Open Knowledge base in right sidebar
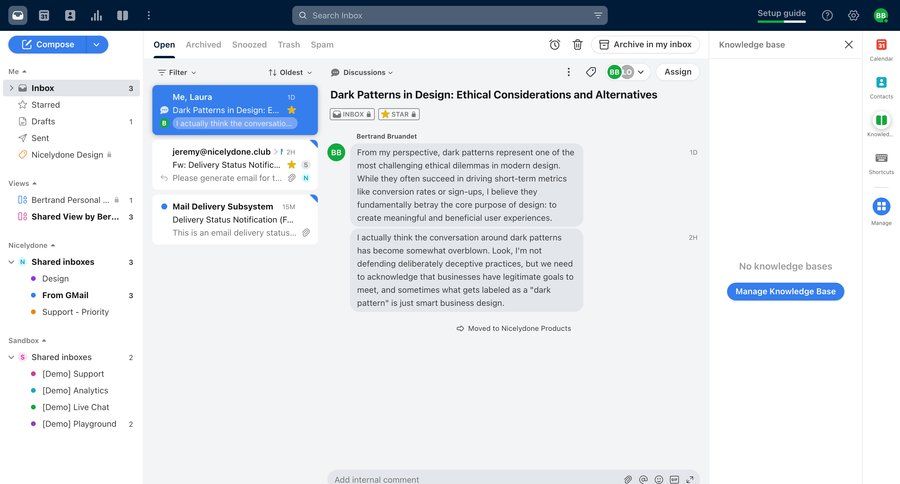Viewport: 900px width, 484px height. click(x=881, y=125)
